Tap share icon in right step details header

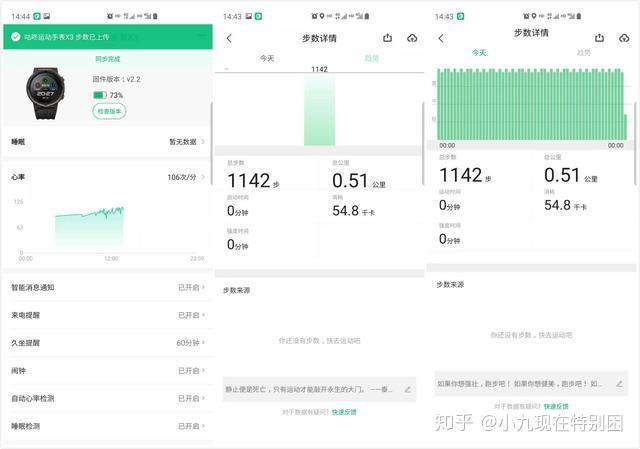(600, 38)
